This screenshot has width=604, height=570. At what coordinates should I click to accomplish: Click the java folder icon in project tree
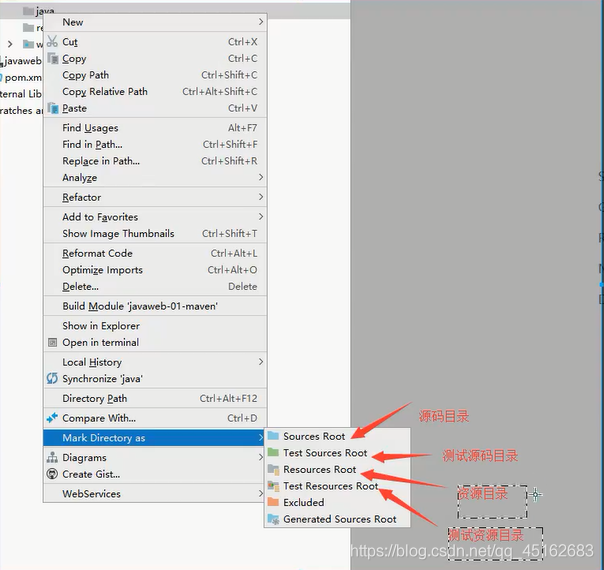point(28,11)
